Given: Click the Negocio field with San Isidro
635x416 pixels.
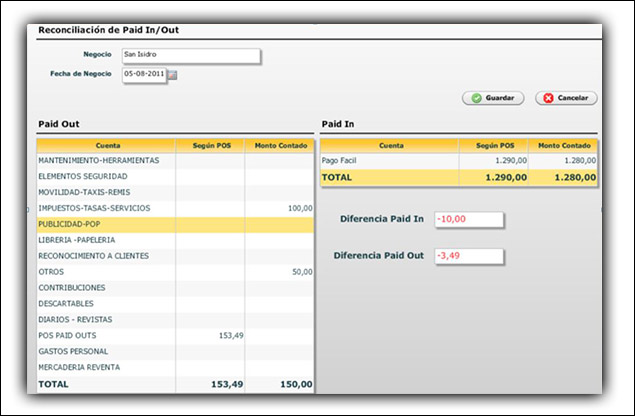Looking at the screenshot, I should (x=189, y=54).
